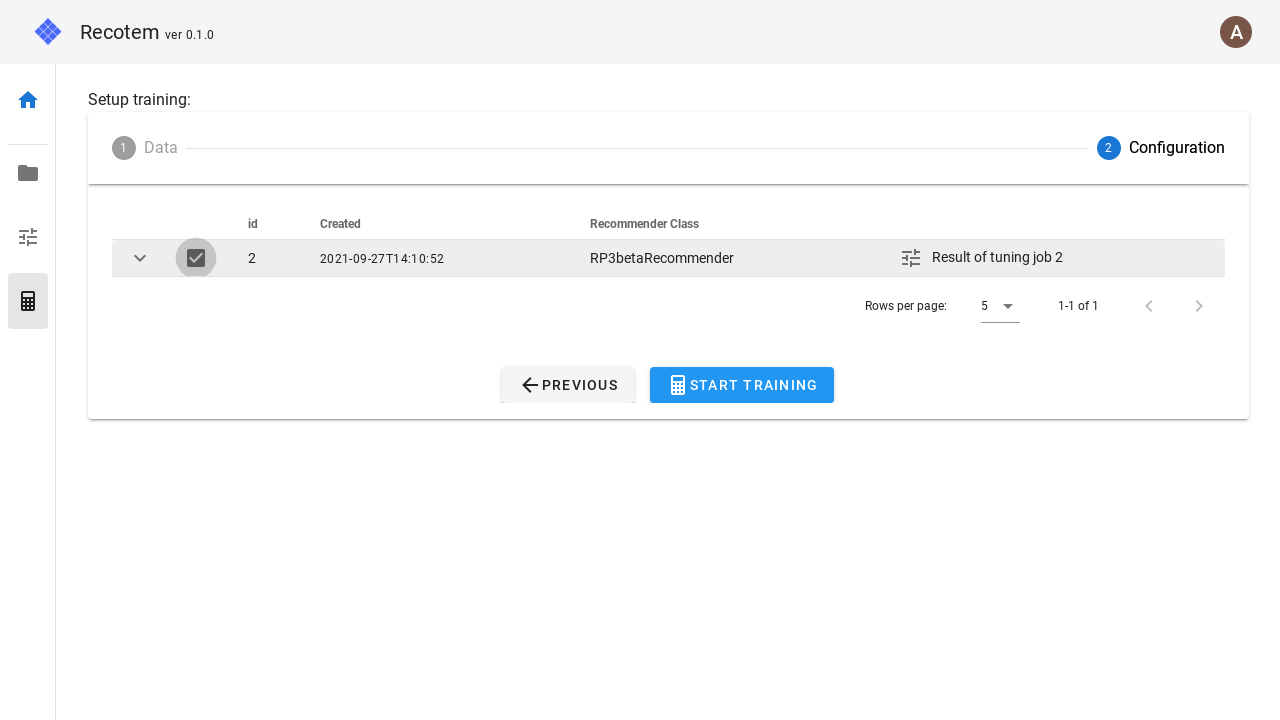Click tuning icon beside Result of tuning job 2
This screenshot has width=1280, height=720.
[x=911, y=258]
